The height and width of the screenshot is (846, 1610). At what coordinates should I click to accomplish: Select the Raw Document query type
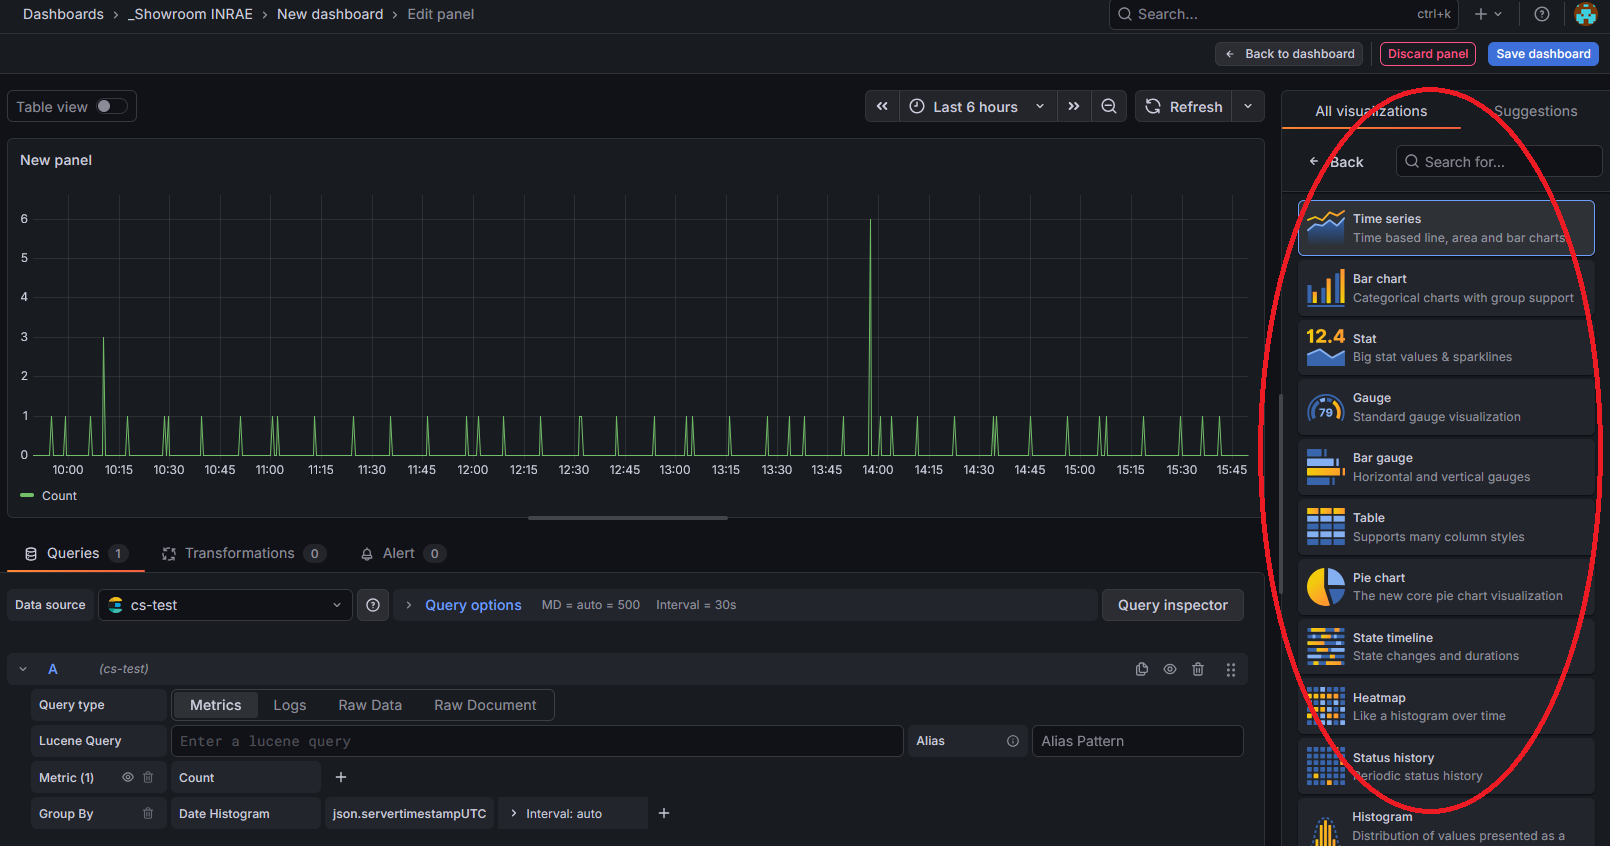point(485,705)
